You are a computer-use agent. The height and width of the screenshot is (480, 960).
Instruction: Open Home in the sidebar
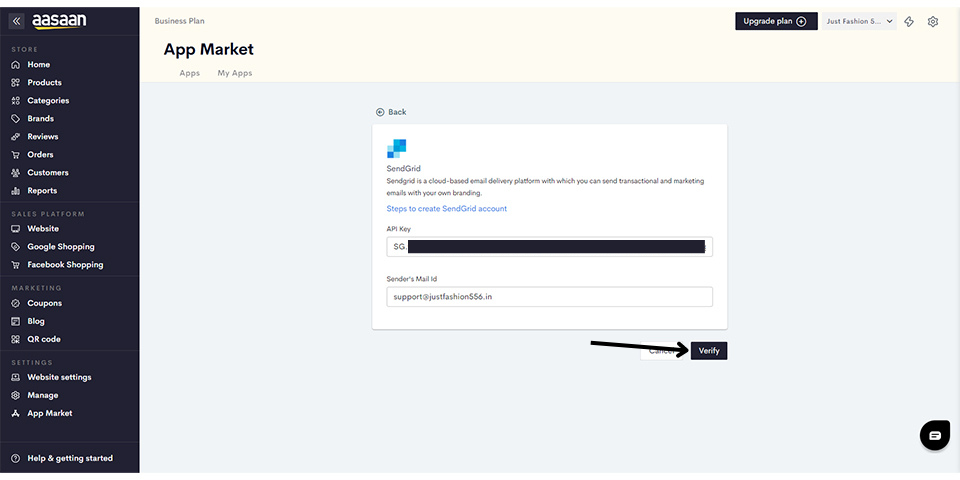(x=39, y=65)
